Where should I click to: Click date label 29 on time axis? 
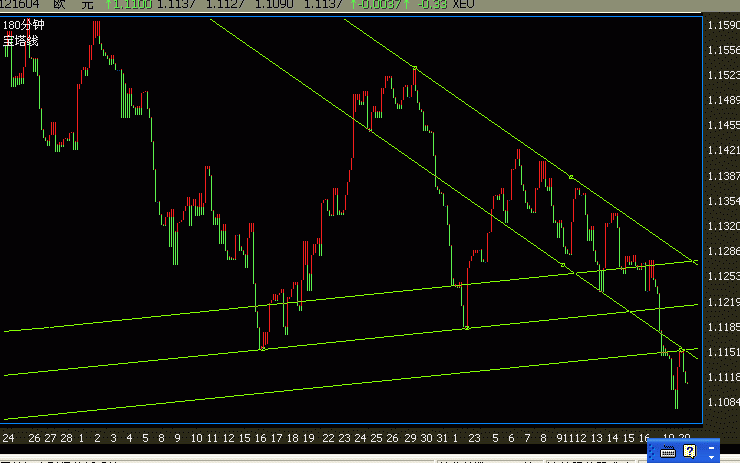410,438
